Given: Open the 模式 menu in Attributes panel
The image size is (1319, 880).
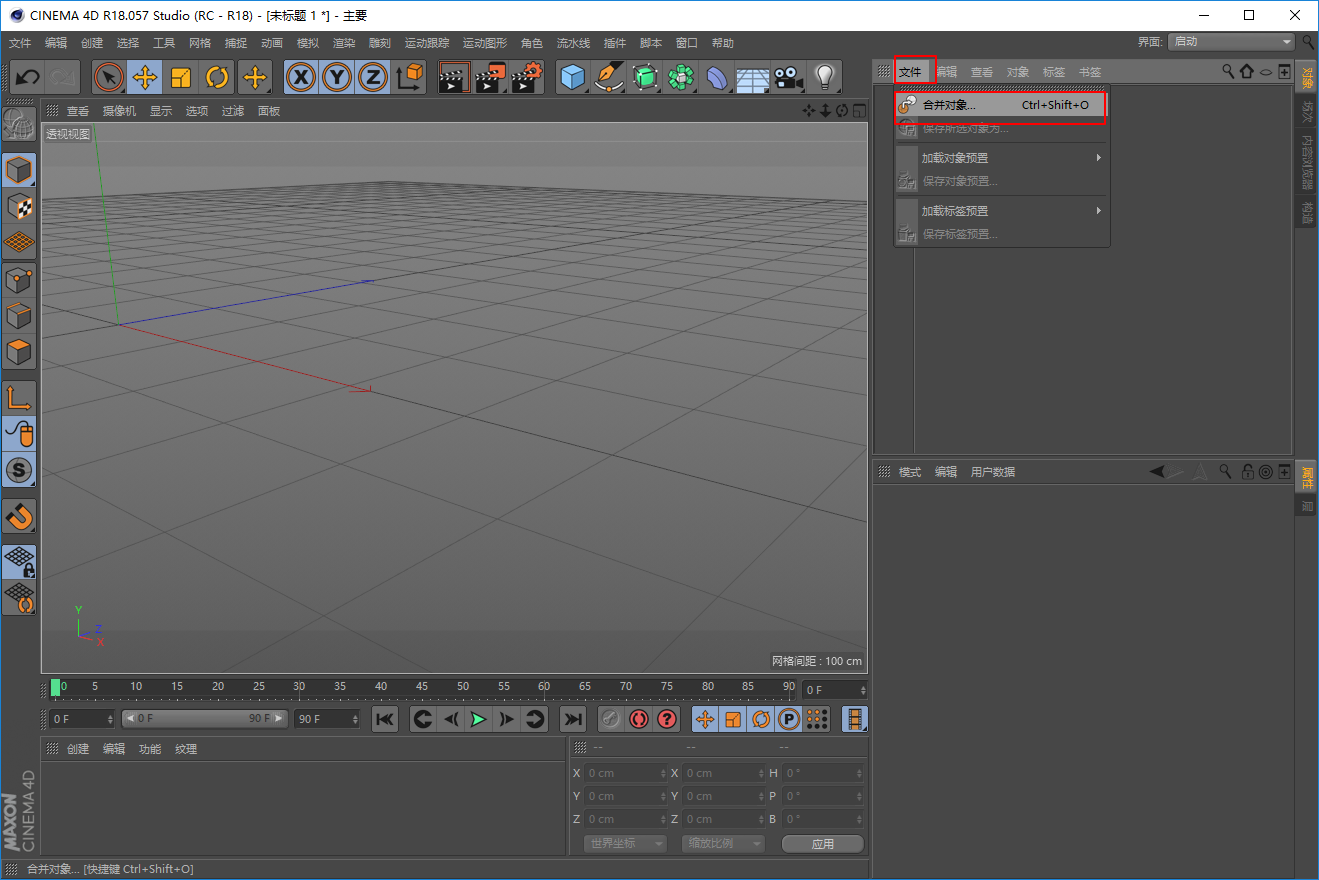Looking at the screenshot, I should [x=910, y=472].
